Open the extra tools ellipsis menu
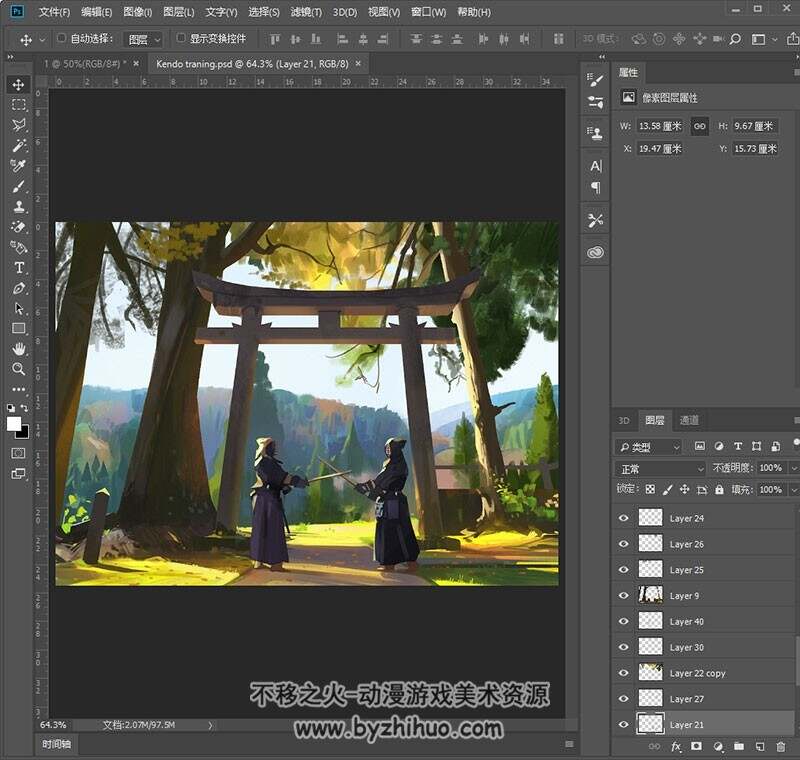The image size is (800, 760). coord(19,389)
